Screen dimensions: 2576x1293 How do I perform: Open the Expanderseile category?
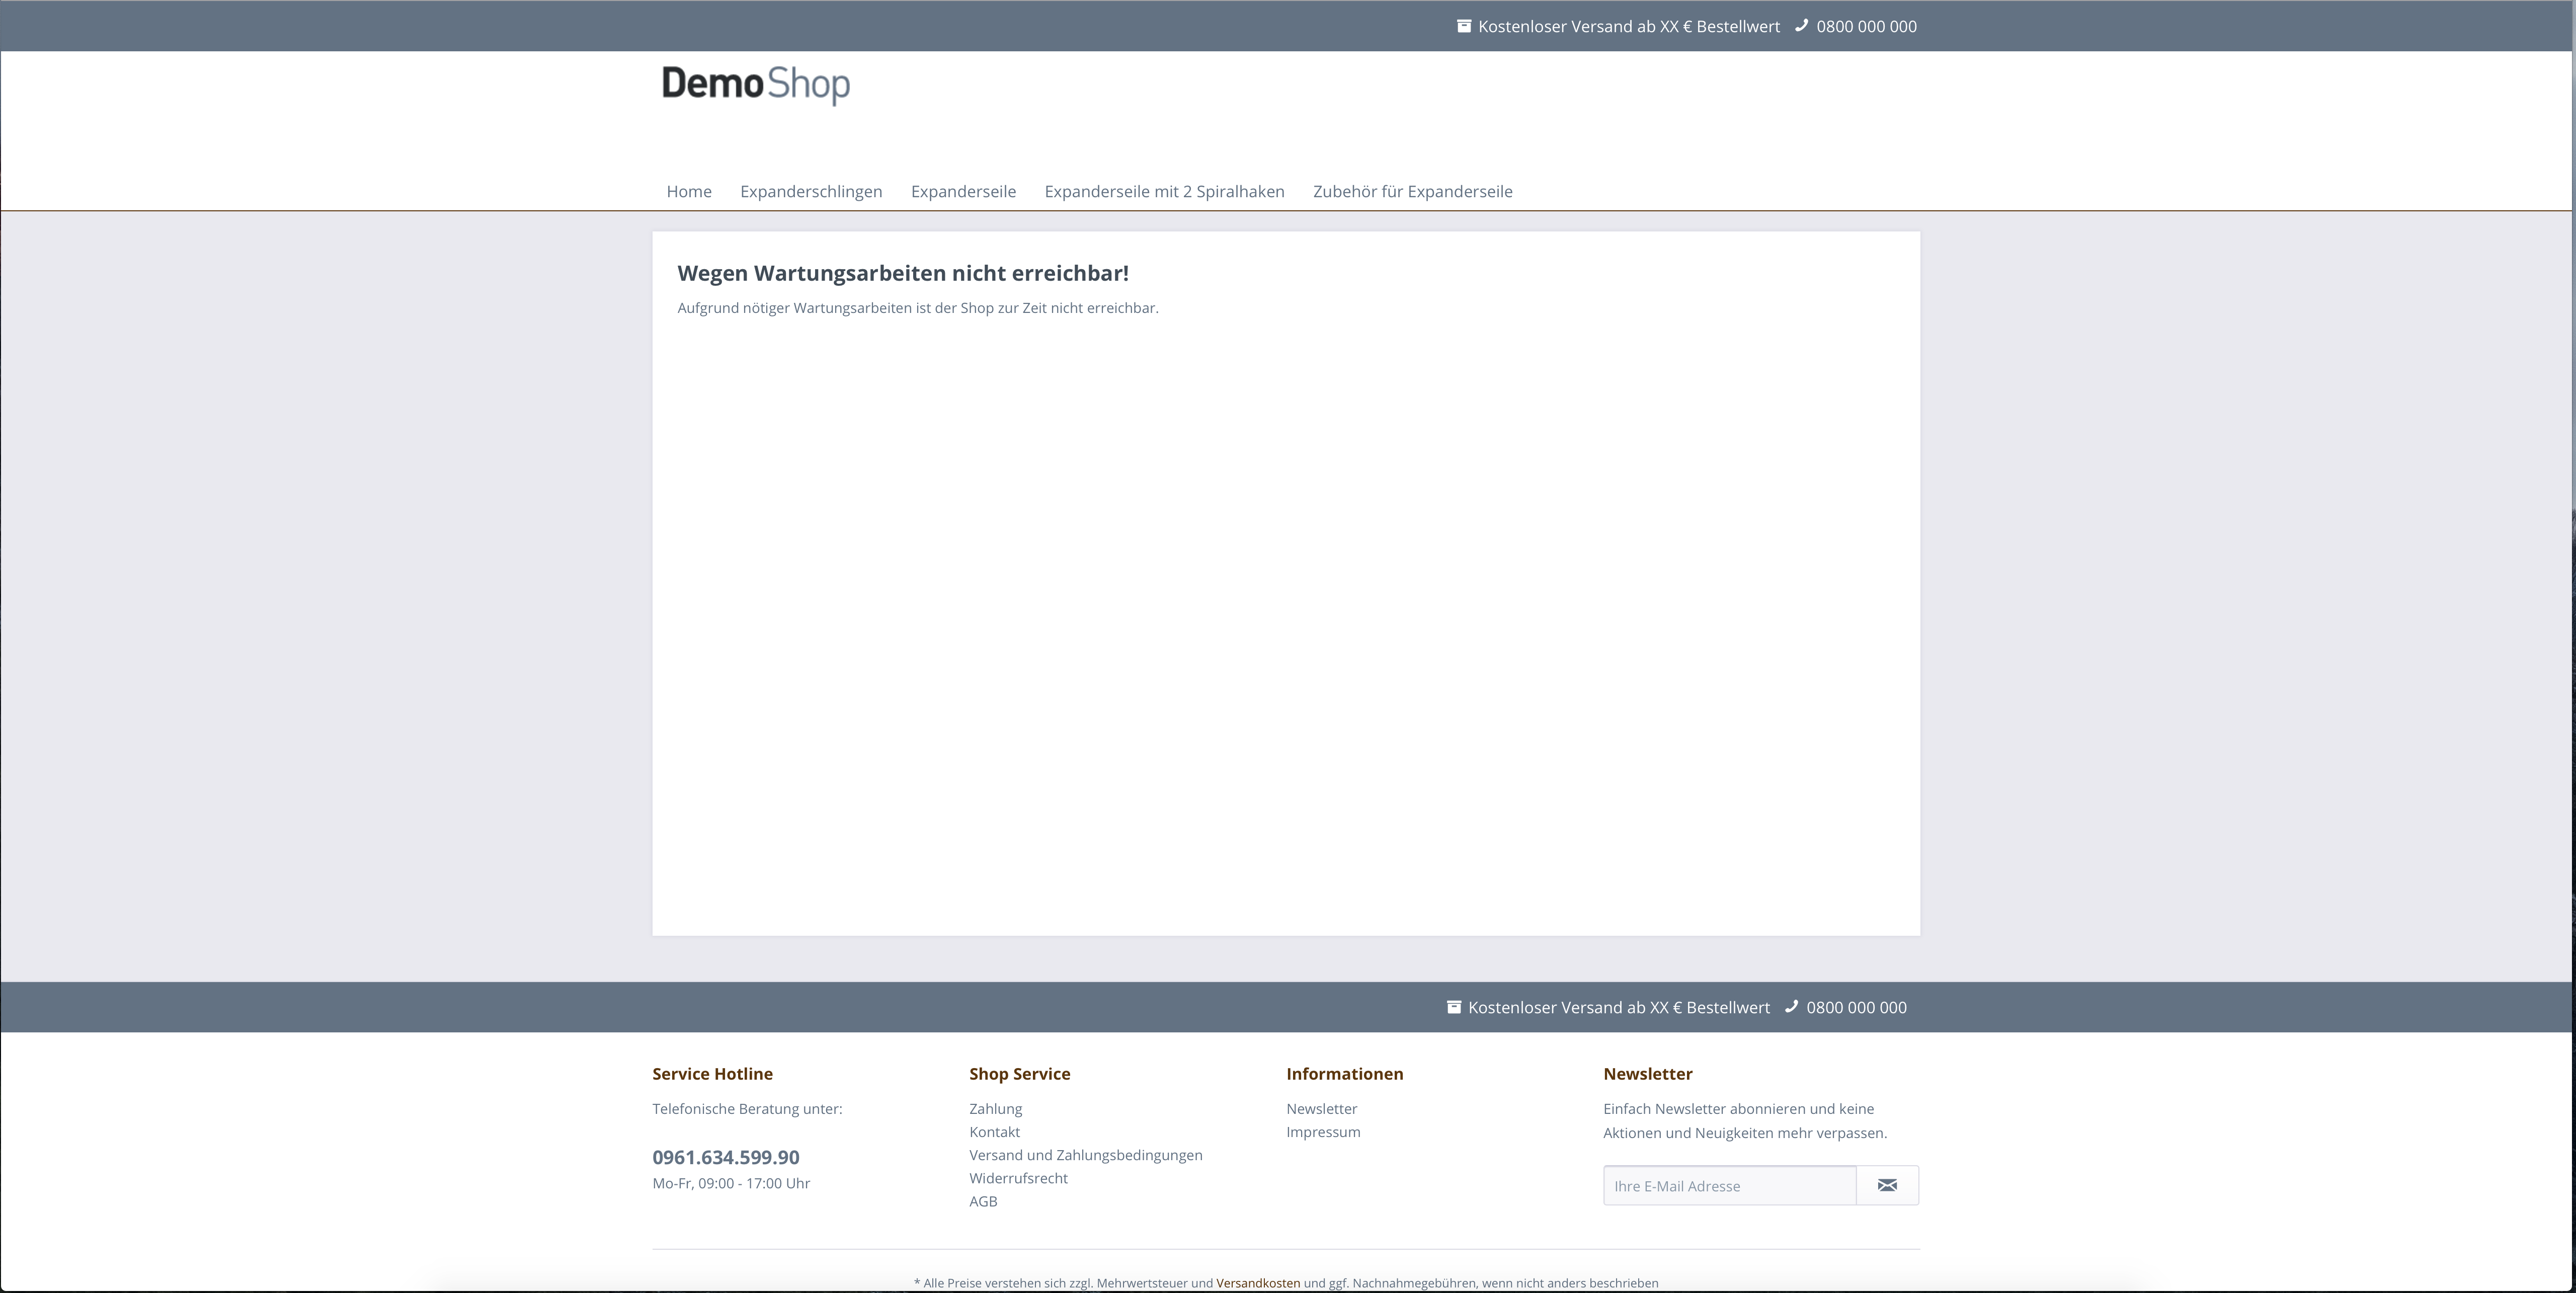pyautogui.click(x=963, y=191)
